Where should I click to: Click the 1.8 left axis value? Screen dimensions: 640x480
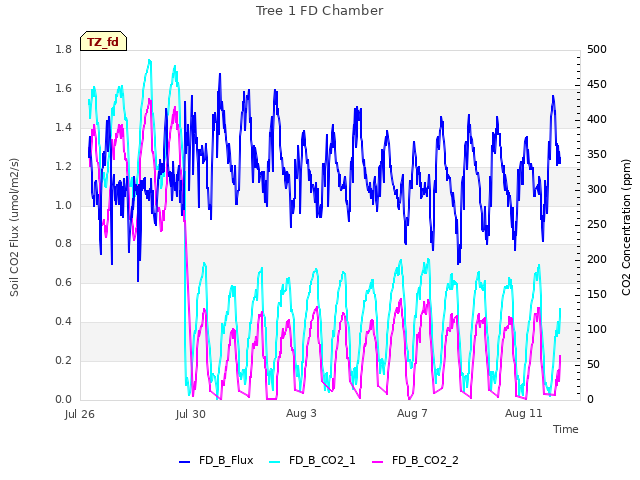click(x=63, y=49)
